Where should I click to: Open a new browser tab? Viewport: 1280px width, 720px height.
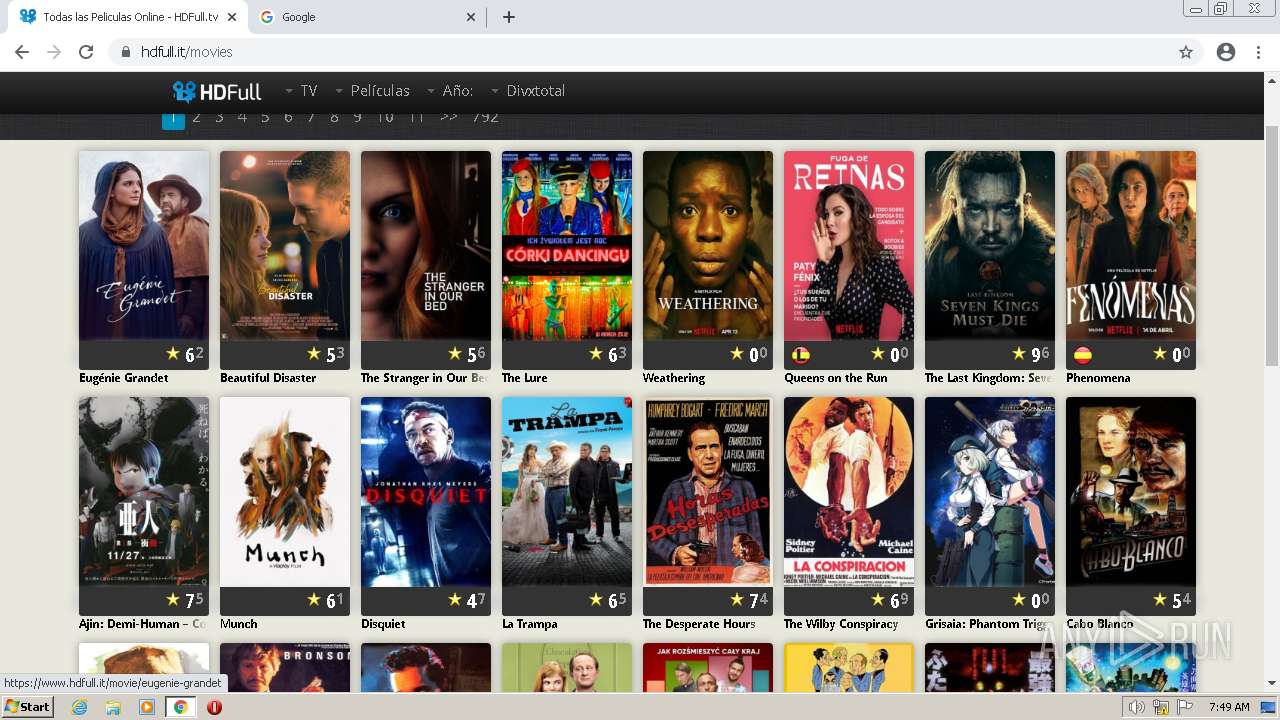[x=508, y=17]
